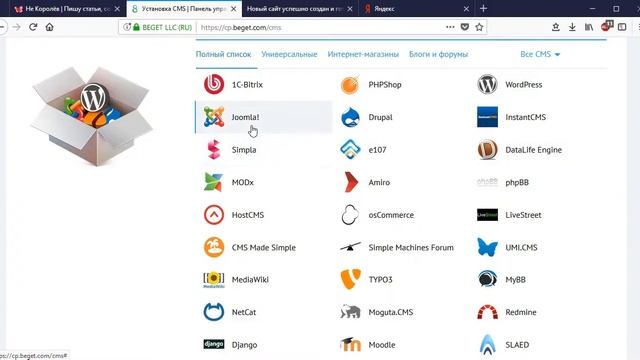Click the PHPShop logo icon
This screenshot has height=360, width=640.
tap(350, 84)
